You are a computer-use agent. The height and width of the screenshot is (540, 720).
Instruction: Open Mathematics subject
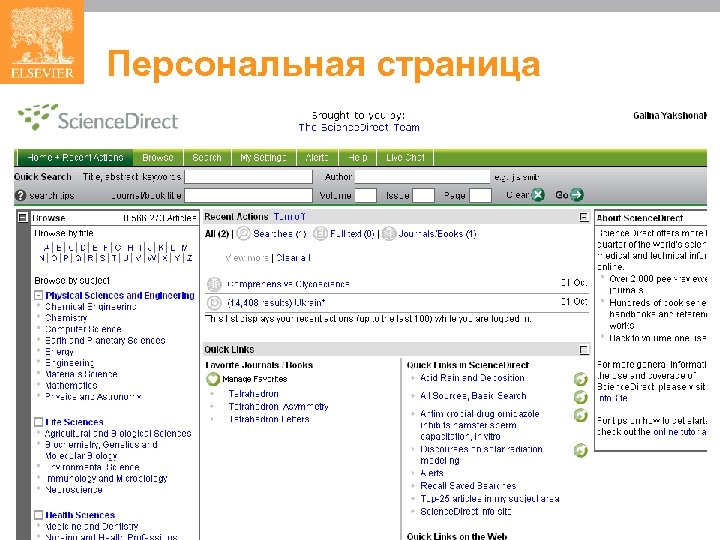click(71, 386)
